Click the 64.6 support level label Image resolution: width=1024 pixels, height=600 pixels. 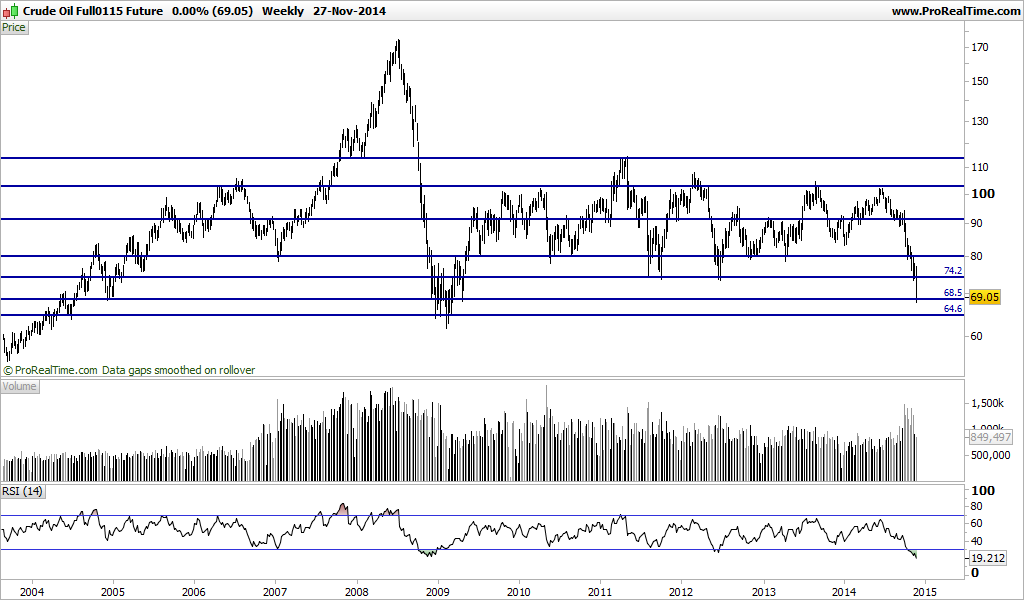click(x=953, y=308)
